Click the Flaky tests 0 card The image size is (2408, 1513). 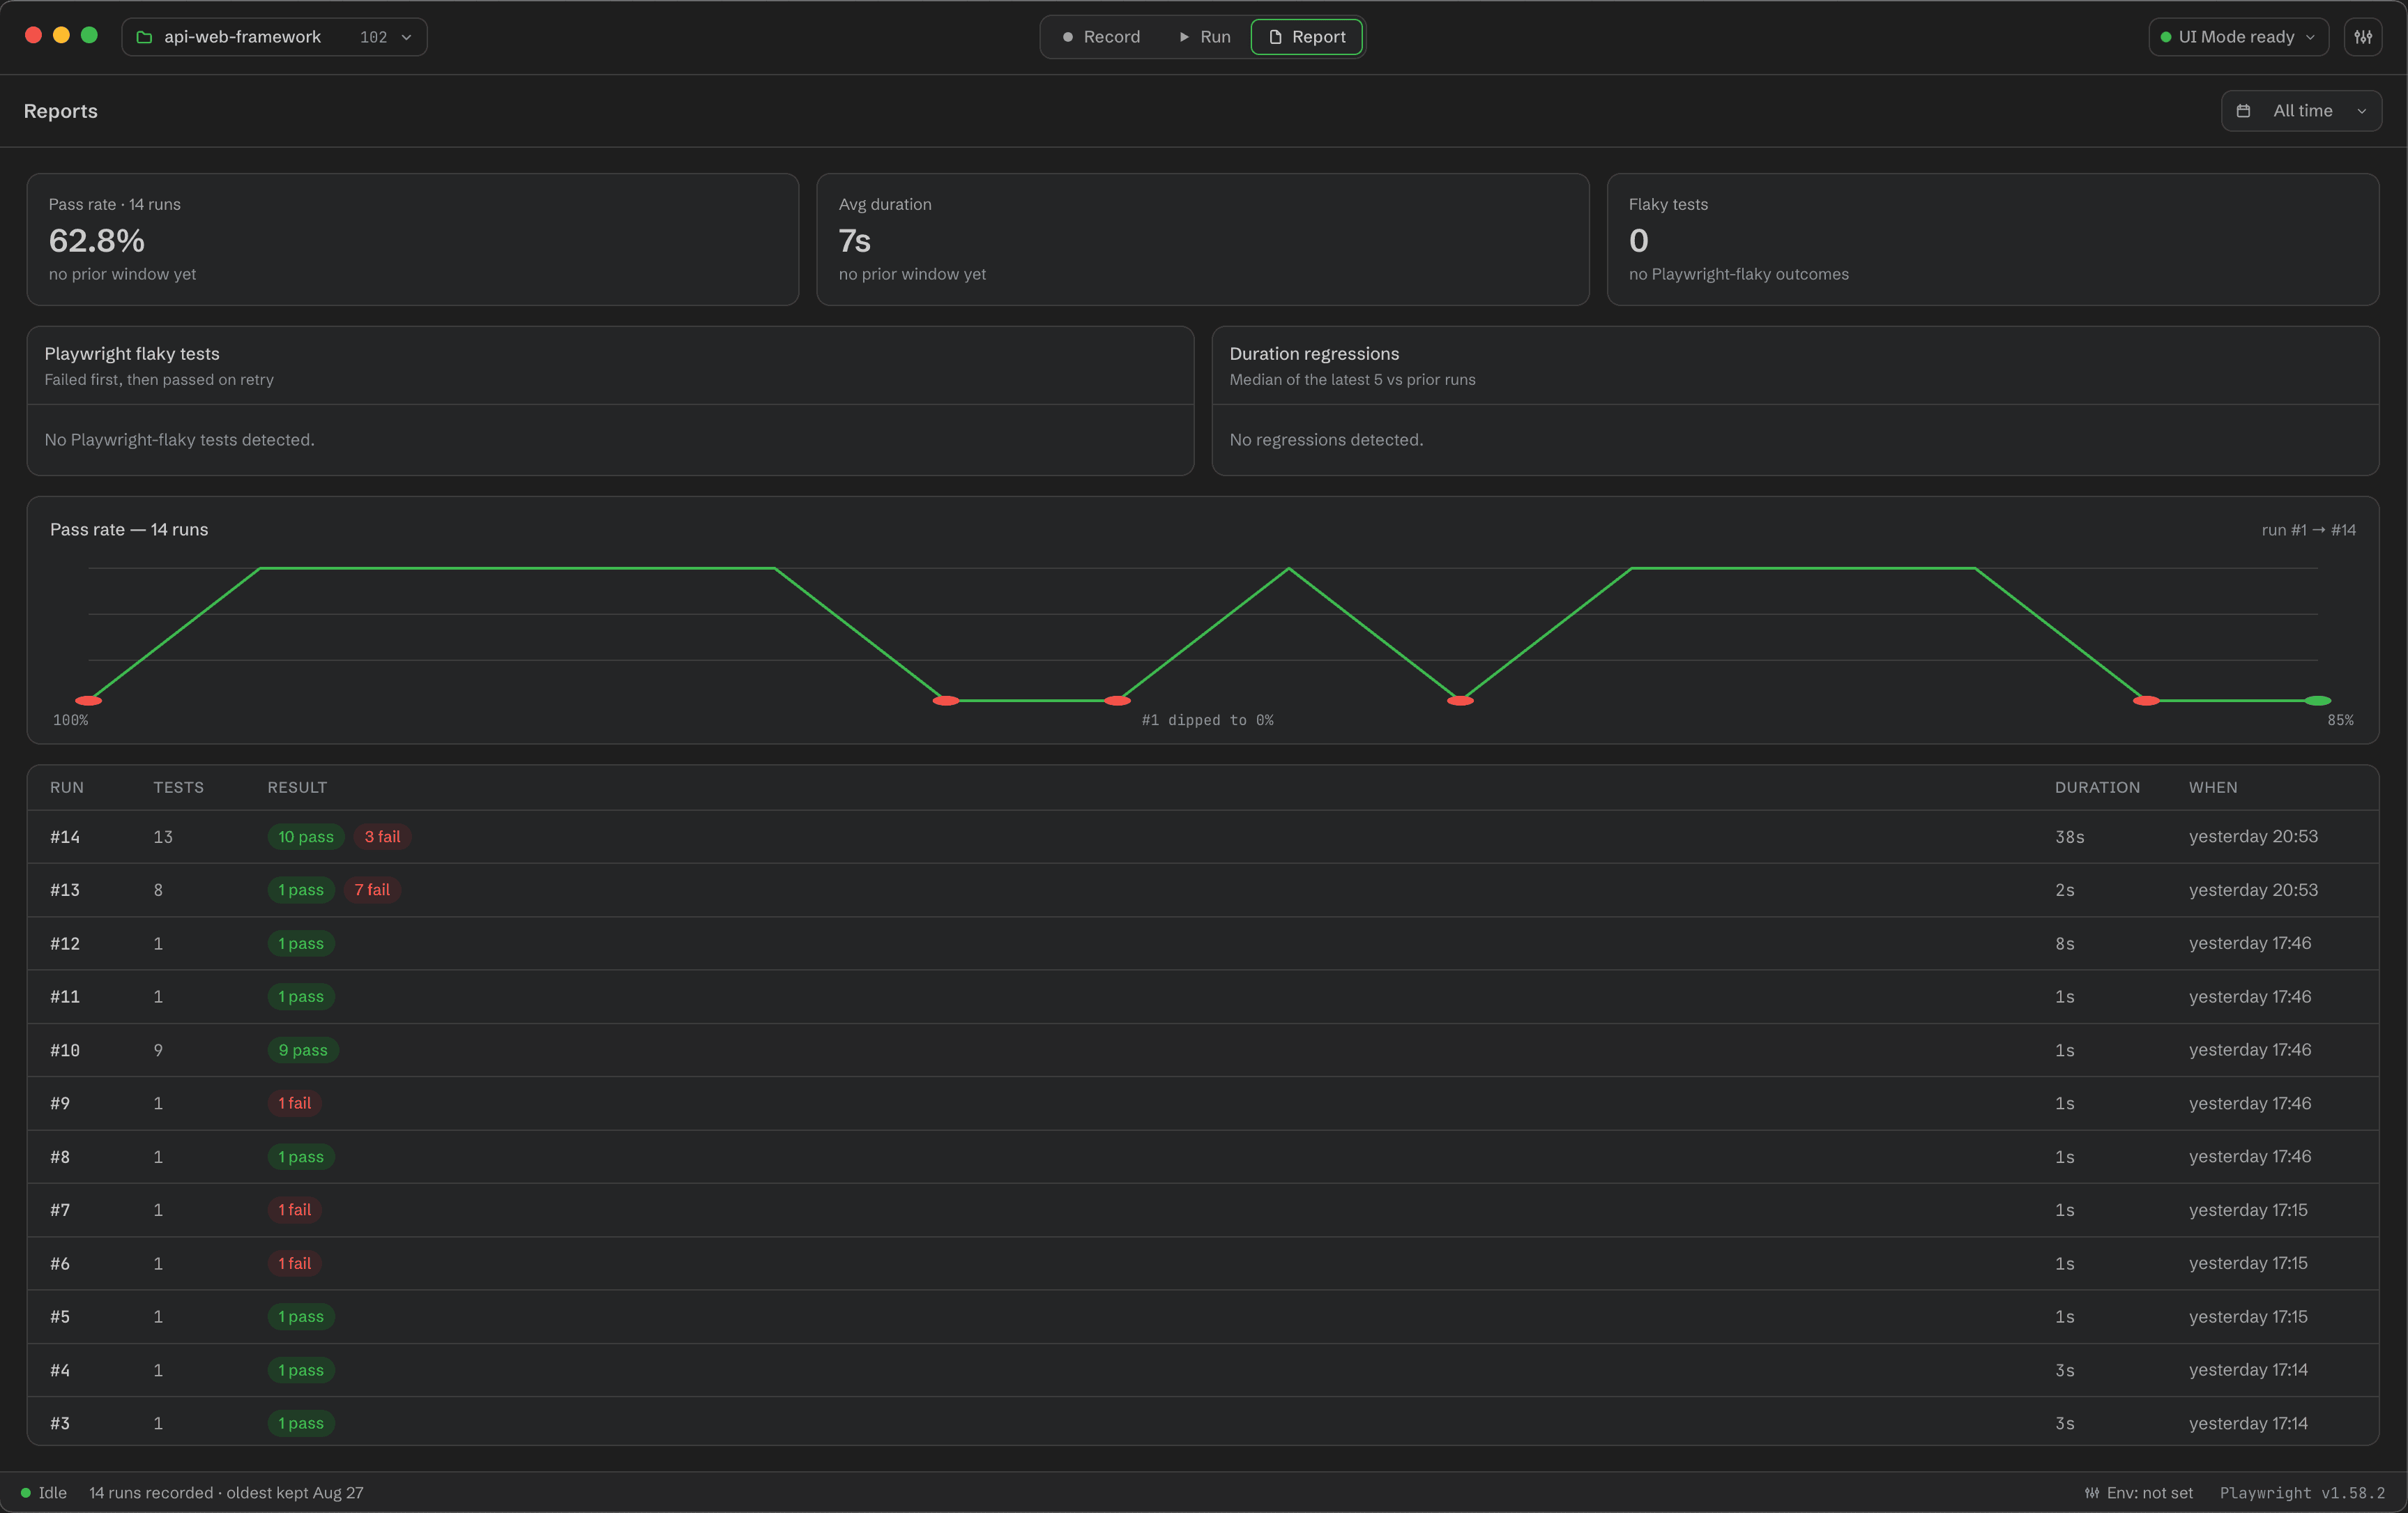pyautogui.click(x=1993, y=239)
